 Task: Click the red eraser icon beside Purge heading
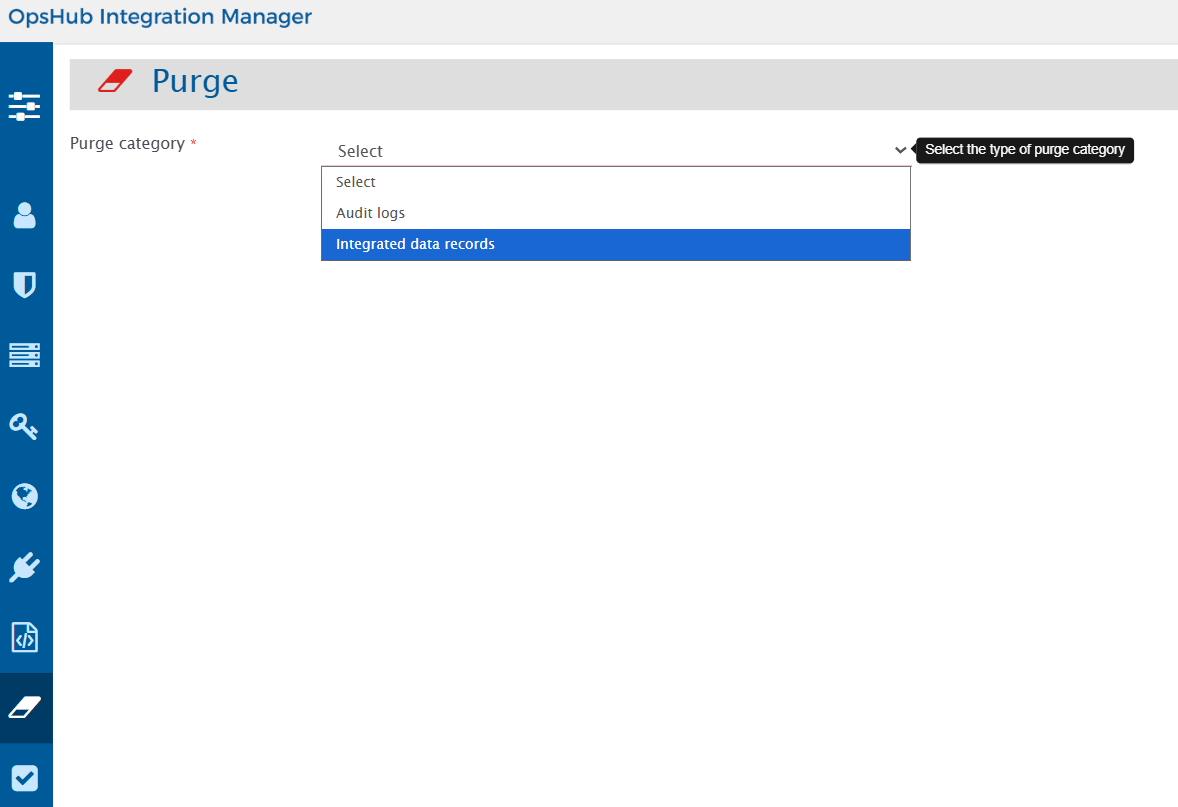(x=115, y=81)
